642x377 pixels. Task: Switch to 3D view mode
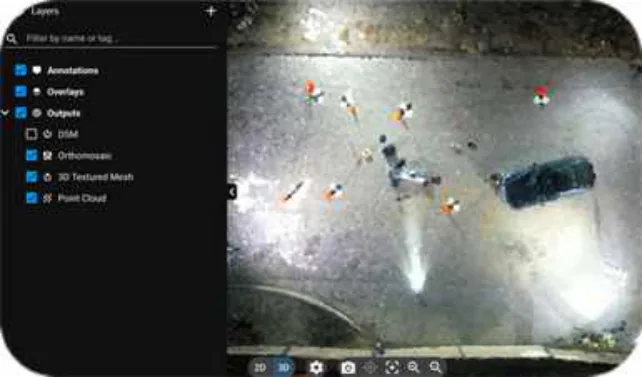point(283,368)
